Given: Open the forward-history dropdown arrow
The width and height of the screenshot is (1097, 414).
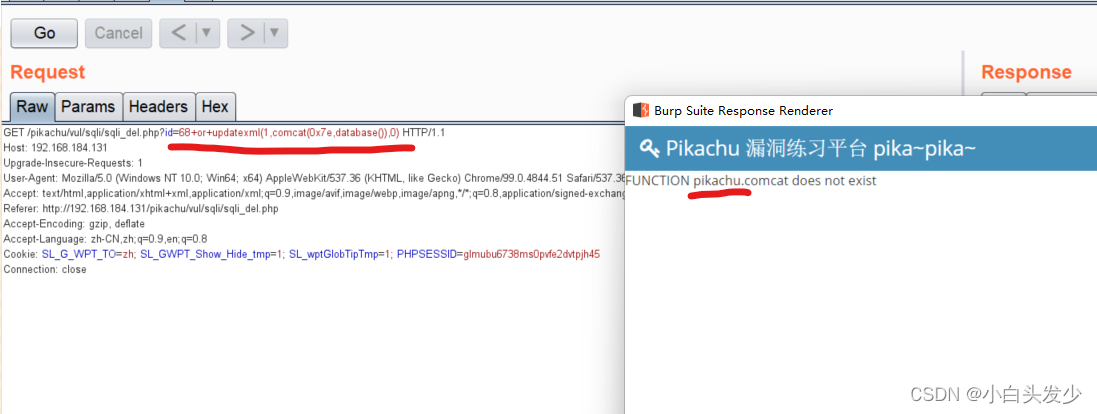Looking at the screenshot, I should 276,33.
